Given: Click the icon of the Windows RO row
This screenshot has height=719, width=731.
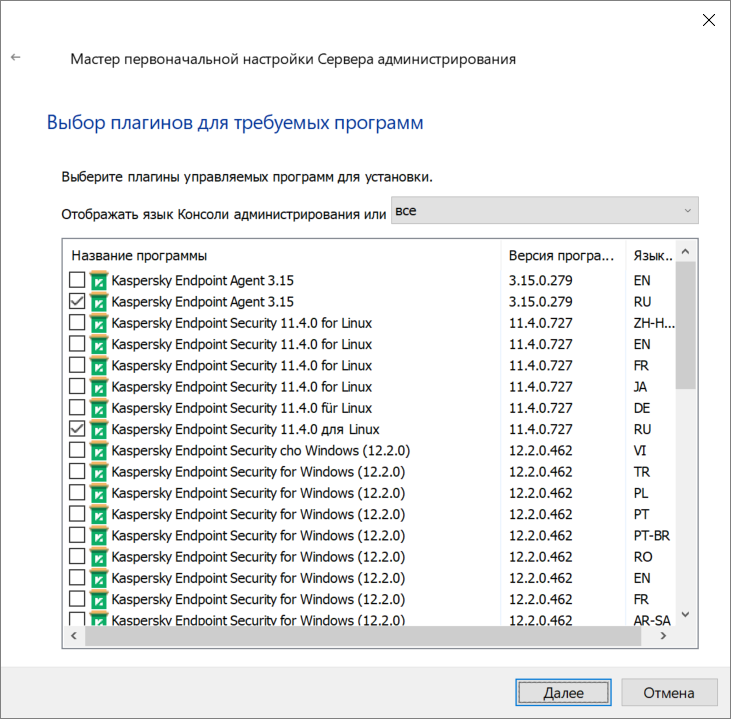Looking at the screenshot, I should 99,557.
